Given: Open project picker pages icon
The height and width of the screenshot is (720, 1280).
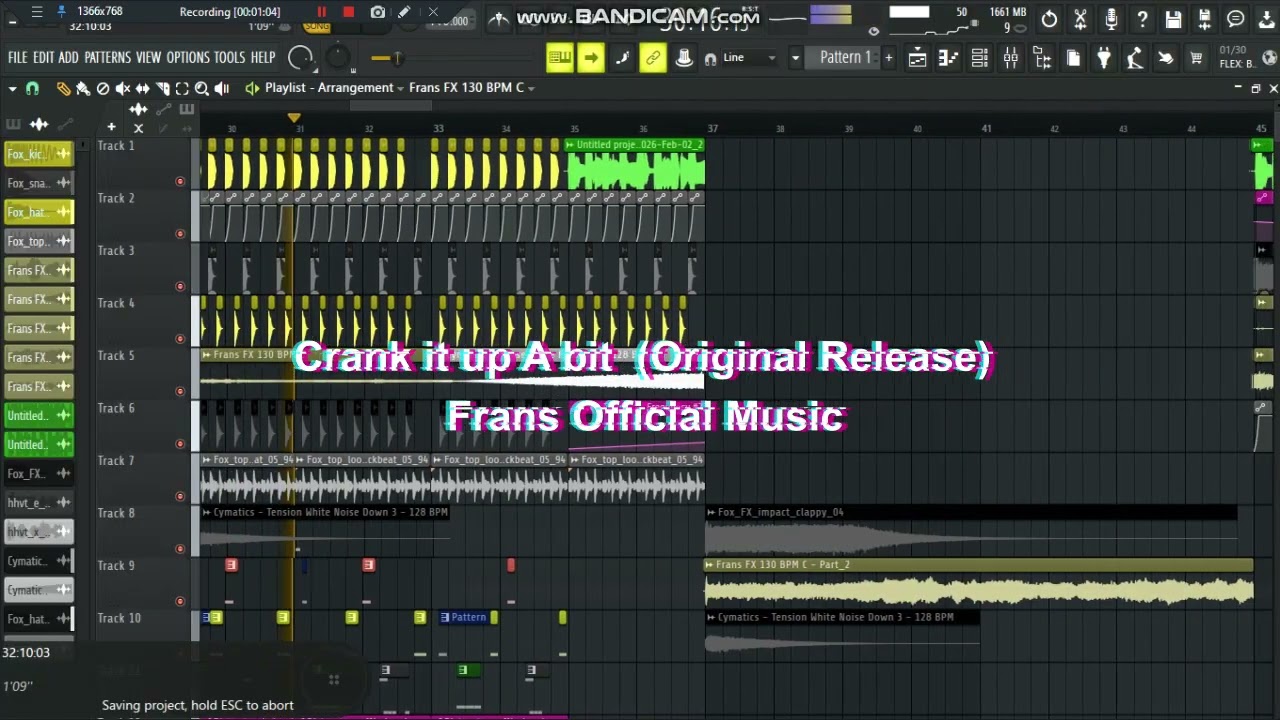Looking at the screenshot, I should pyautogui.click(x=1073, y=58).
